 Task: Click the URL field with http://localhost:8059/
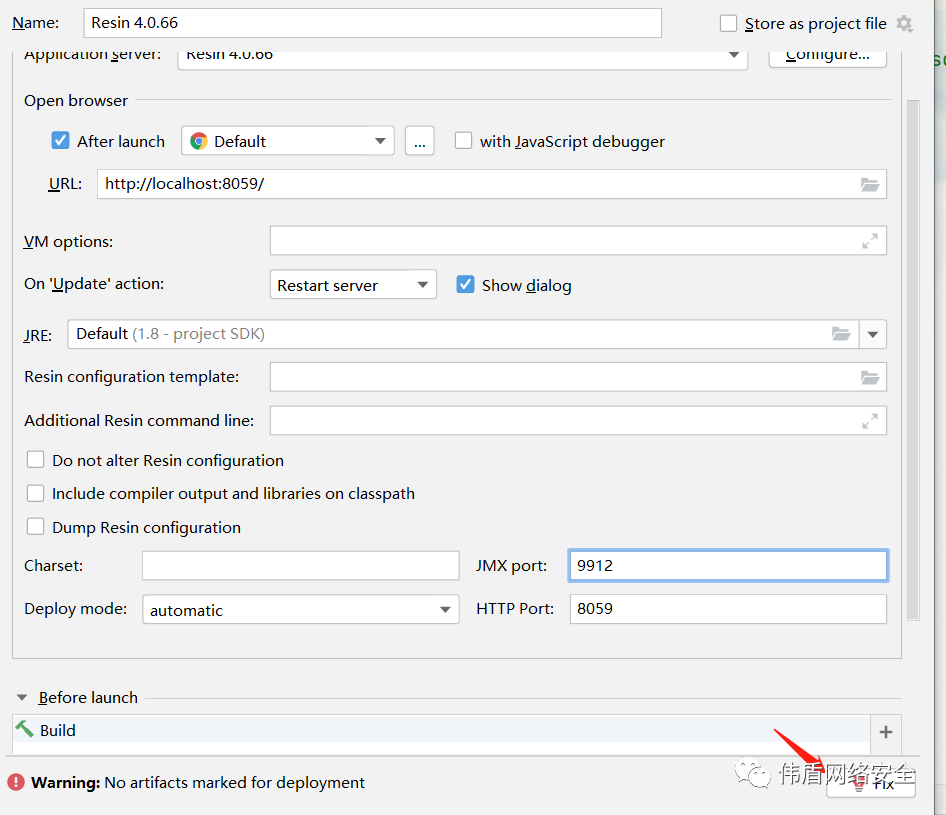492,184
